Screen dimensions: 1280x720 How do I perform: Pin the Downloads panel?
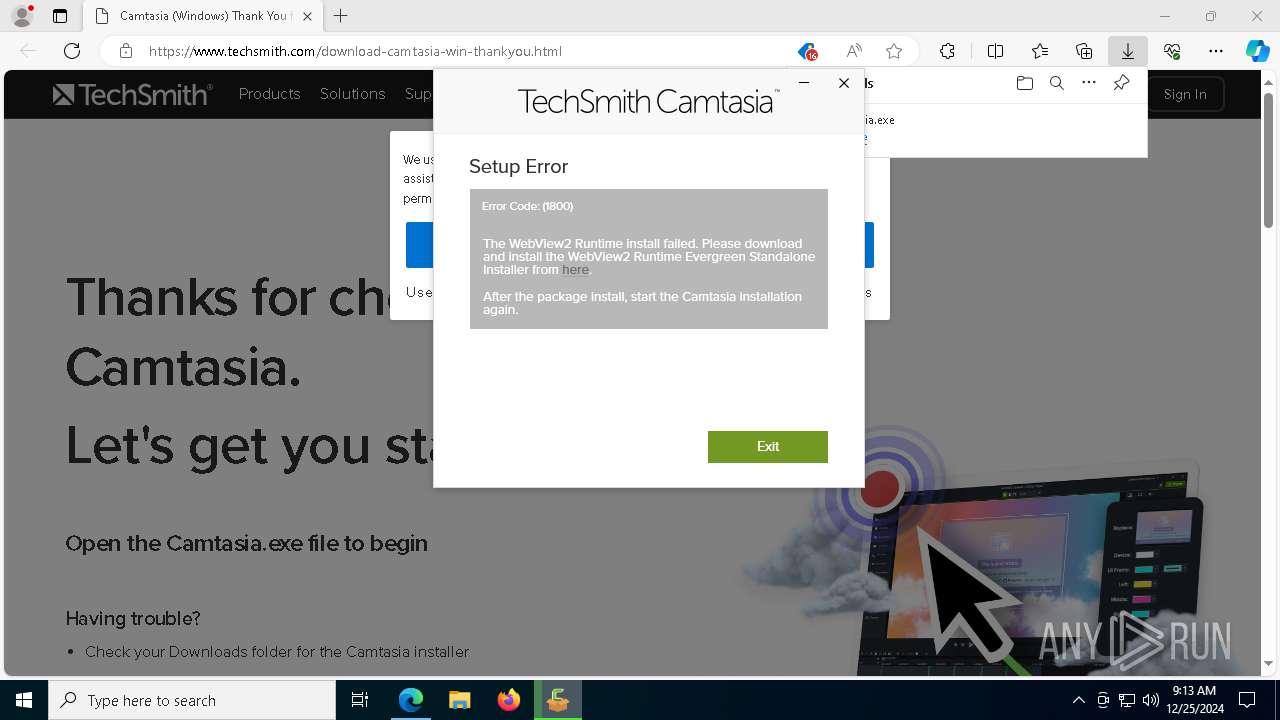click(1121, 83)
